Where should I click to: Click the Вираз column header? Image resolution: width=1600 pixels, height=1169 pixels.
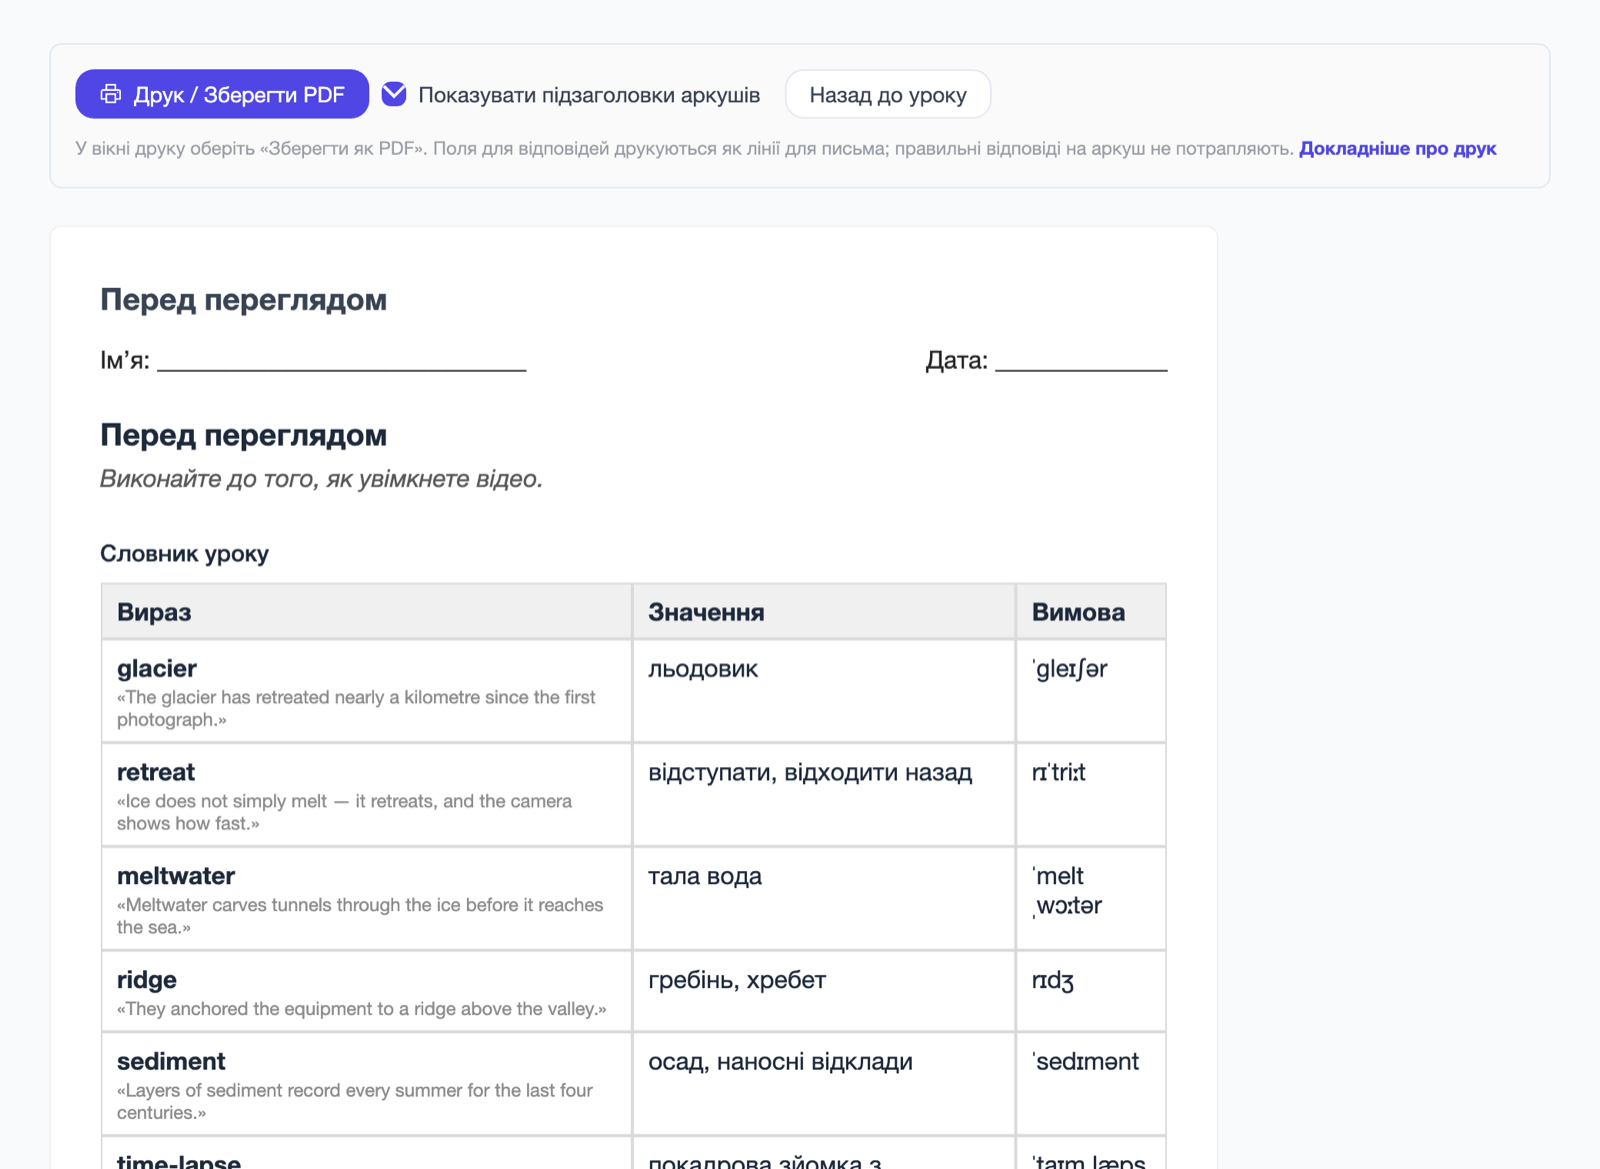coord(367,612)
